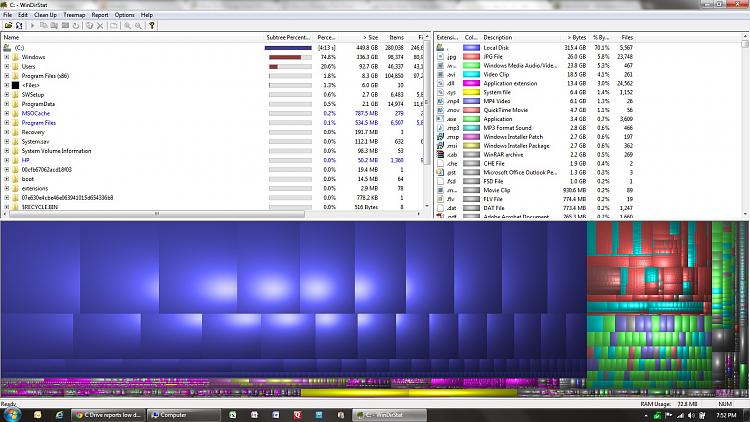750x422 pixels.
Task: Expand the Users folder node
Action: pyautogui.click(x=7, y=67)
